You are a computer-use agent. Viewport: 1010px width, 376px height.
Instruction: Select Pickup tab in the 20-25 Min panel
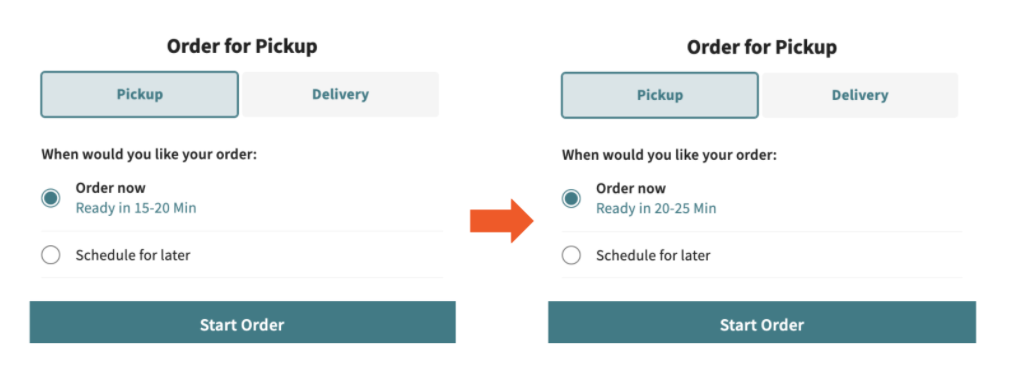coord(660,95)
